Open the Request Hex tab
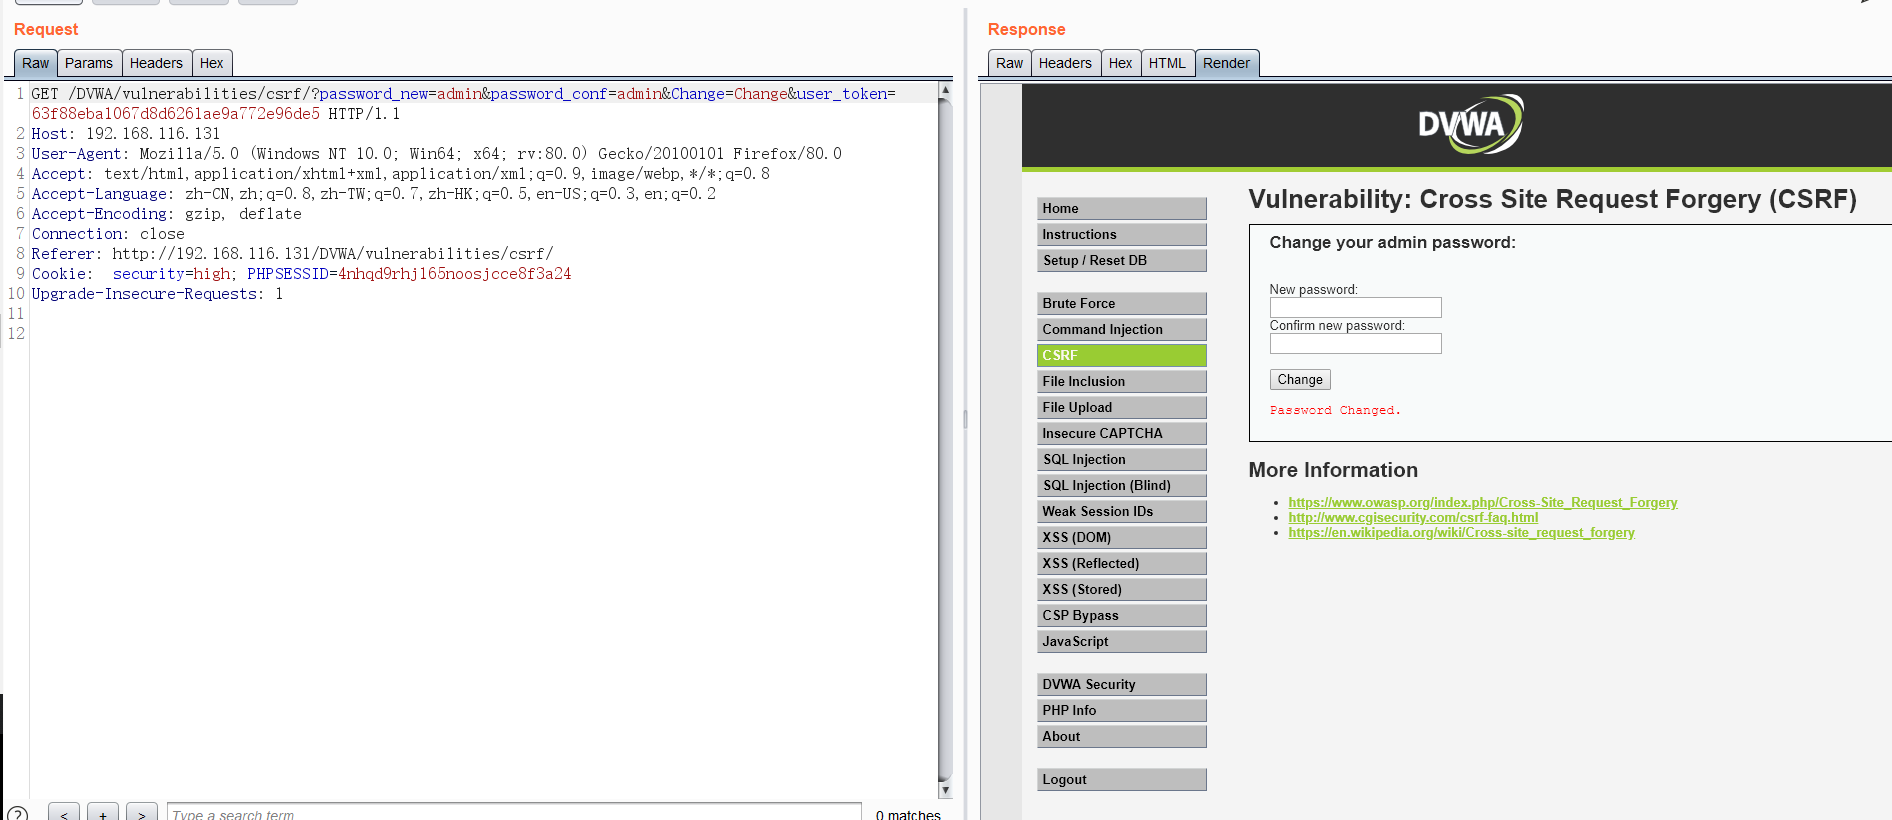This screenshot has height=820, width=1892. (212, 63)
